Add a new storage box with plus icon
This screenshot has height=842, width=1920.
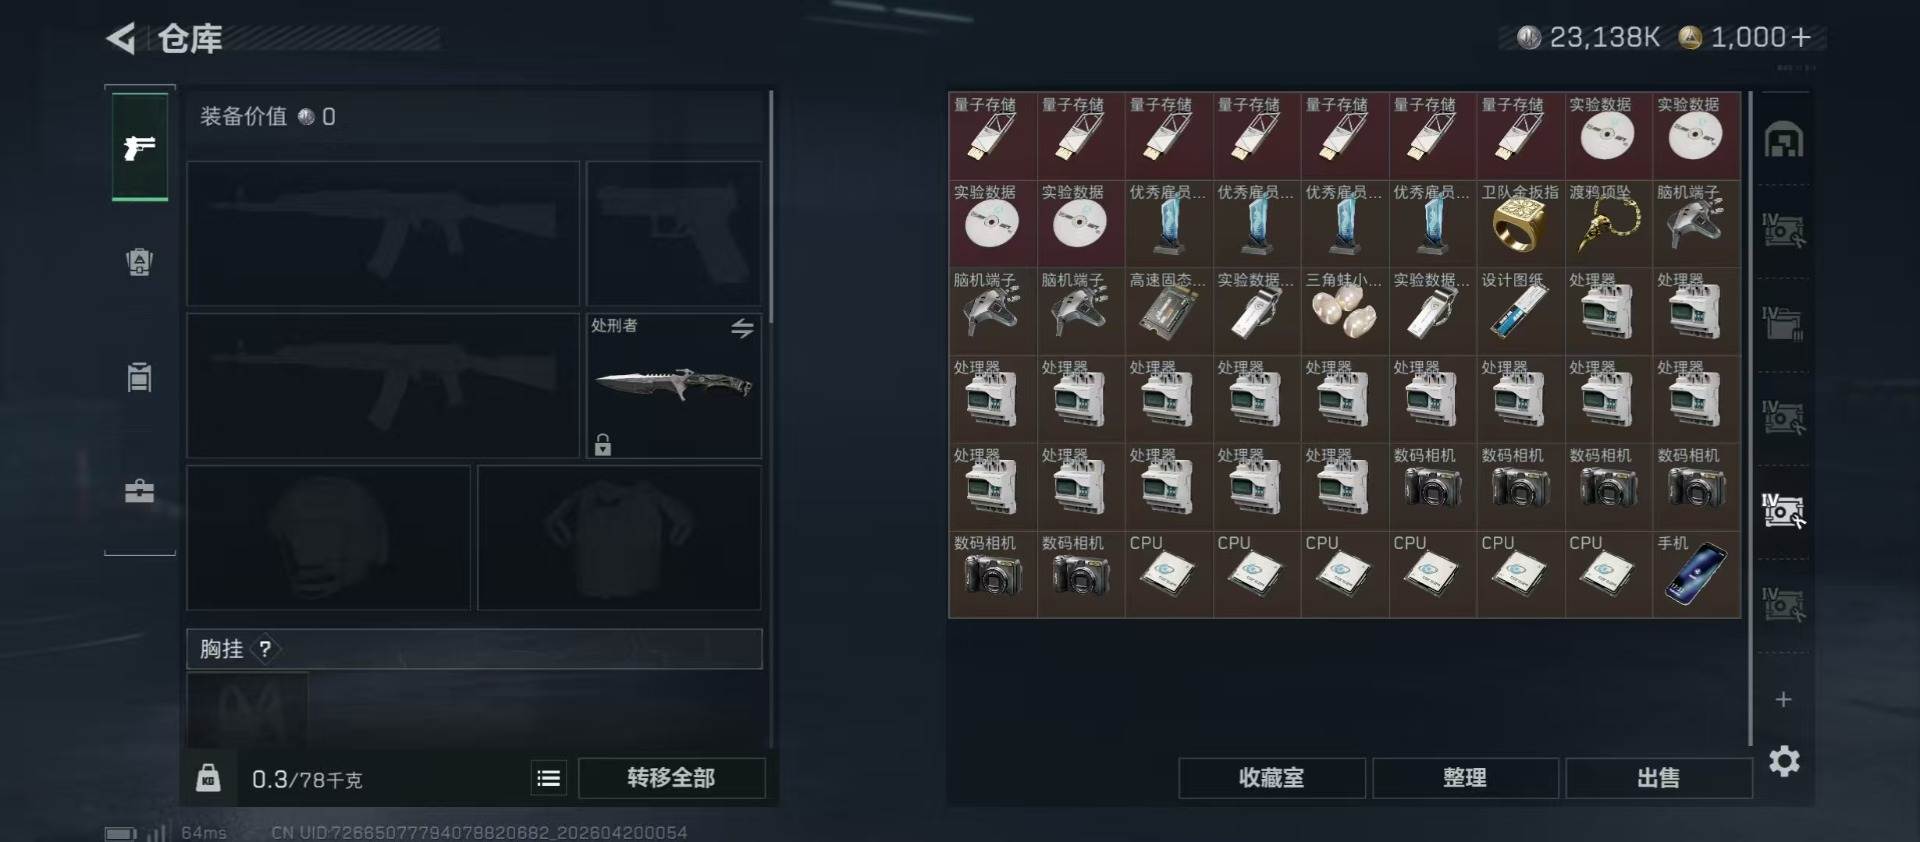1783,699
